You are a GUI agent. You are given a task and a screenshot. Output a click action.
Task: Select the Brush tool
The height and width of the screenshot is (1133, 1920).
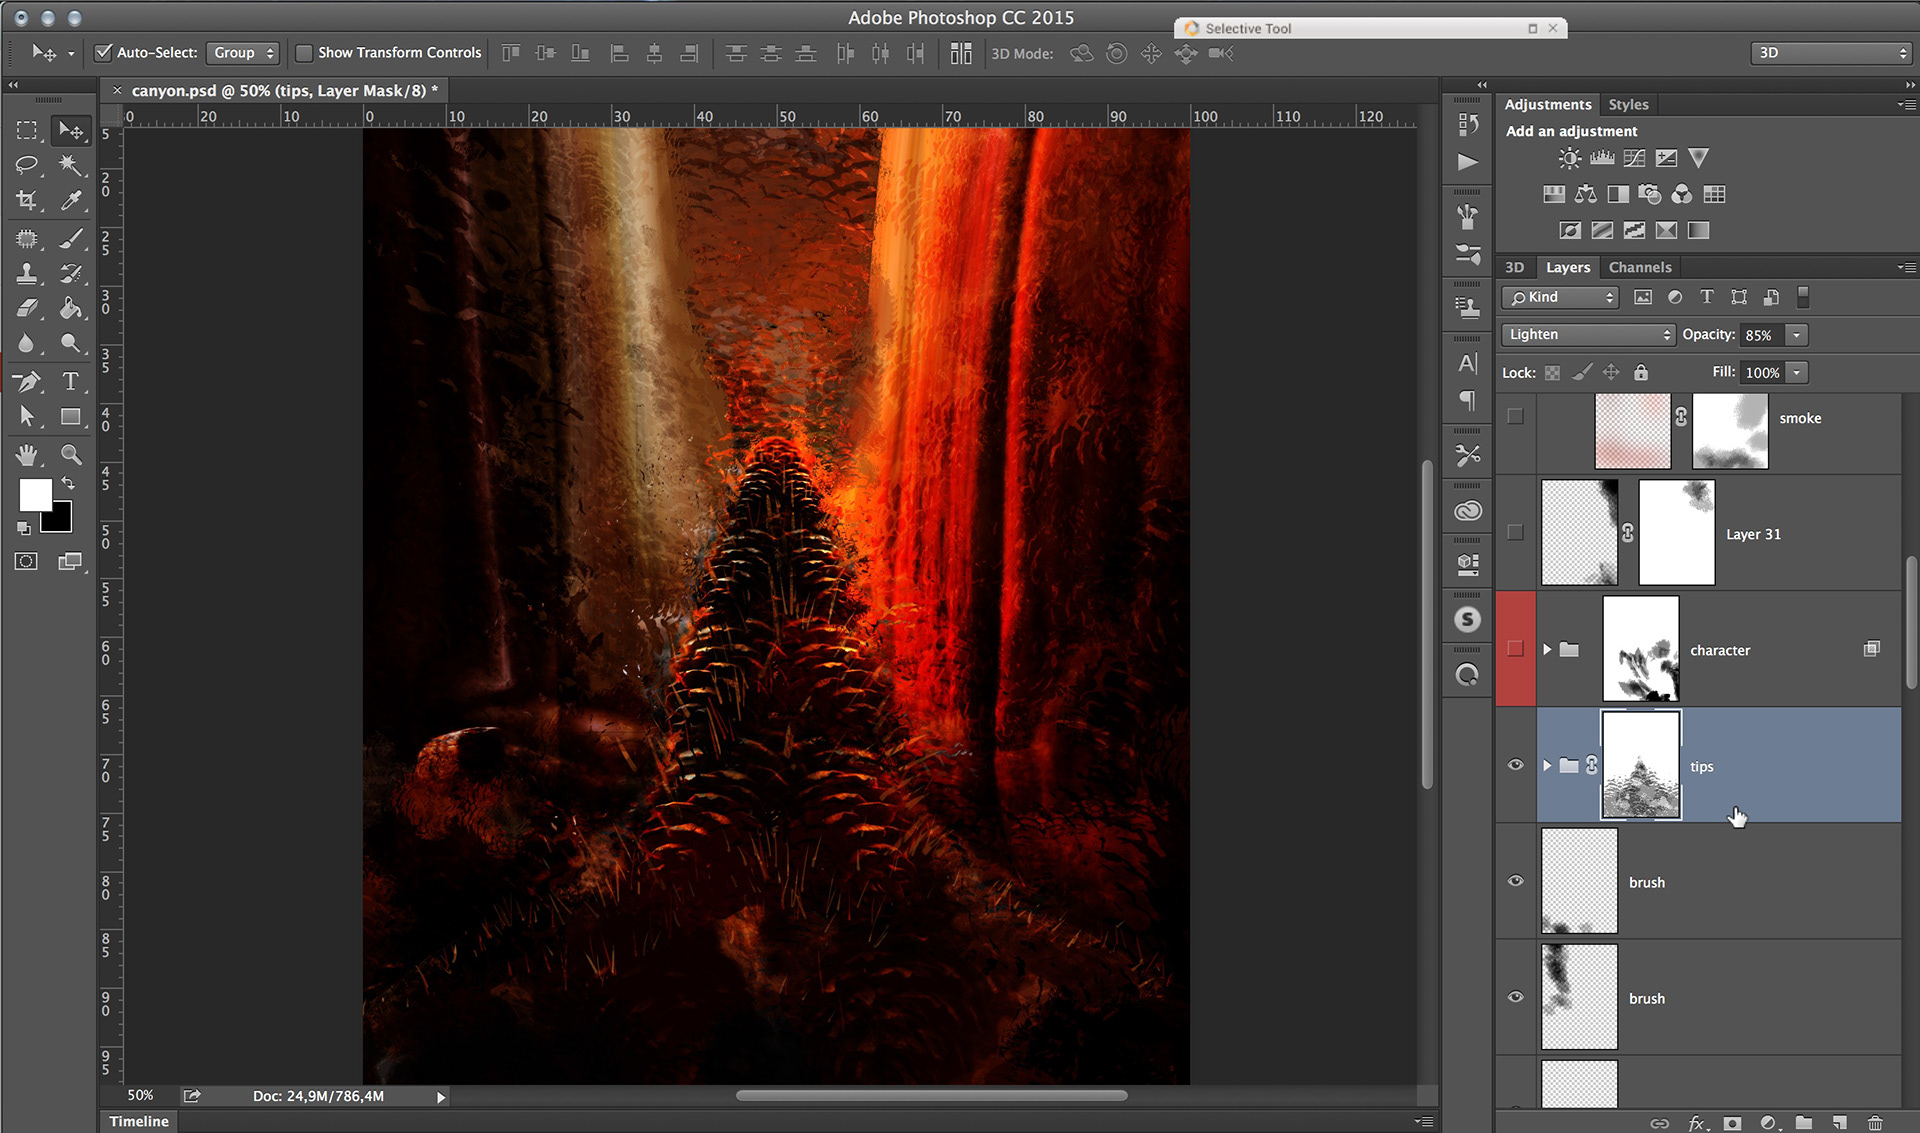70,238
